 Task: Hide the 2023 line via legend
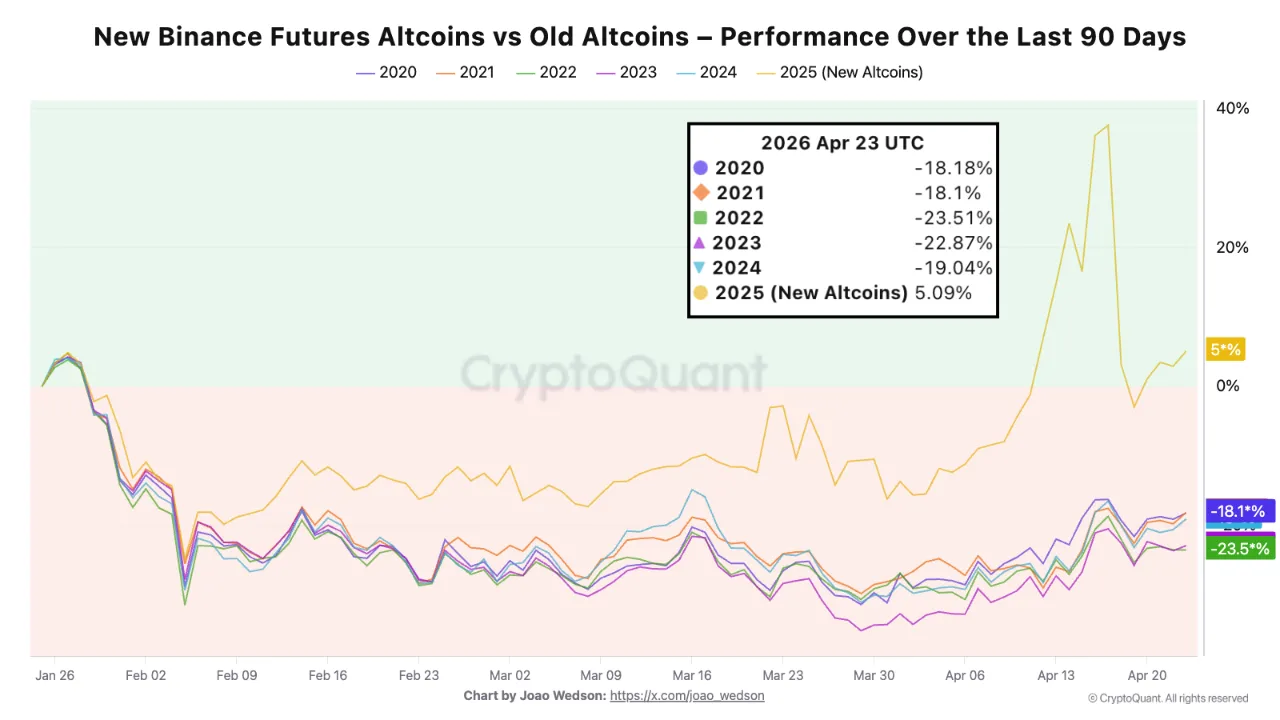pos(627,72)
